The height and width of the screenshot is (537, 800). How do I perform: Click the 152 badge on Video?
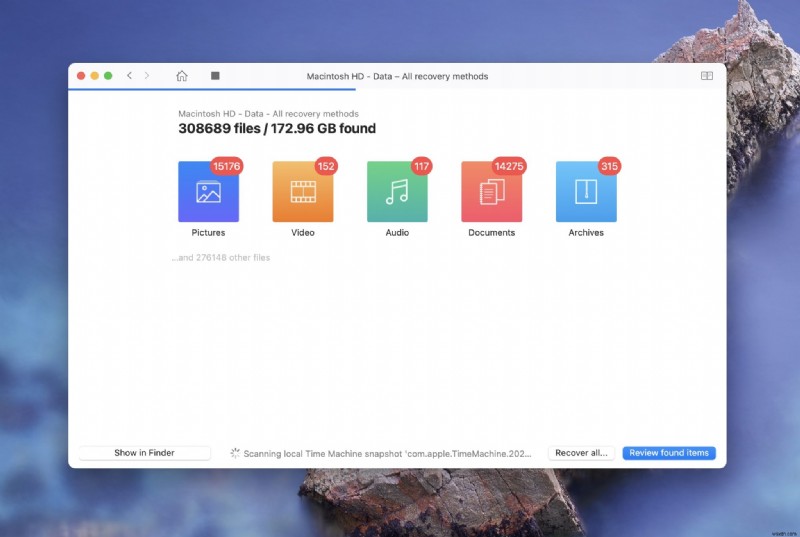[x=326, y=166]
